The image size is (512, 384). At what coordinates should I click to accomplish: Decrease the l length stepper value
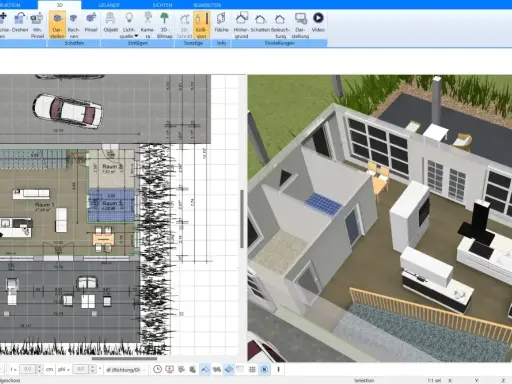[x=39, y=371]
